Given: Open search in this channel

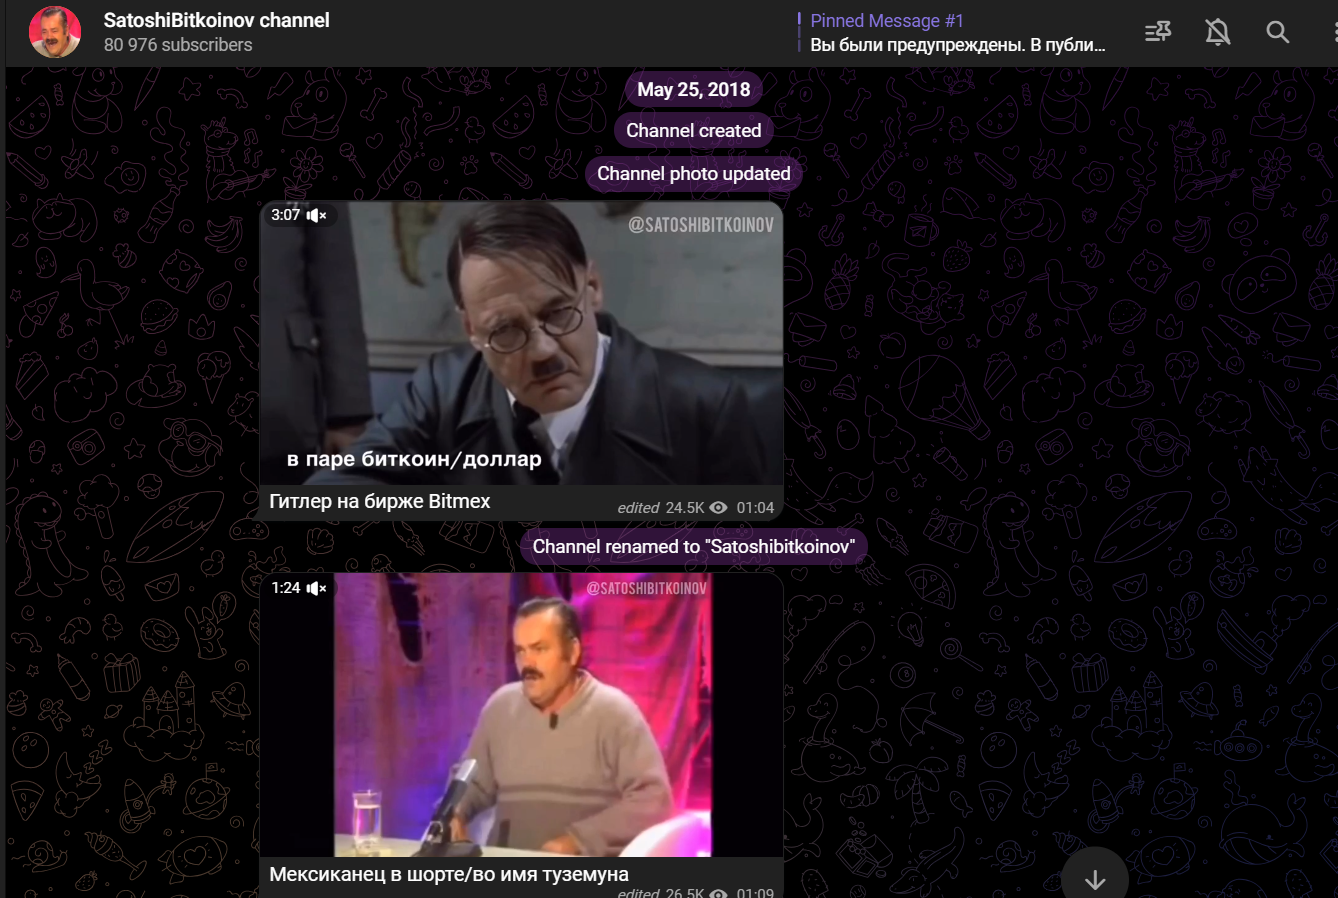Looking at the screenshot, I should point(1277,32).
